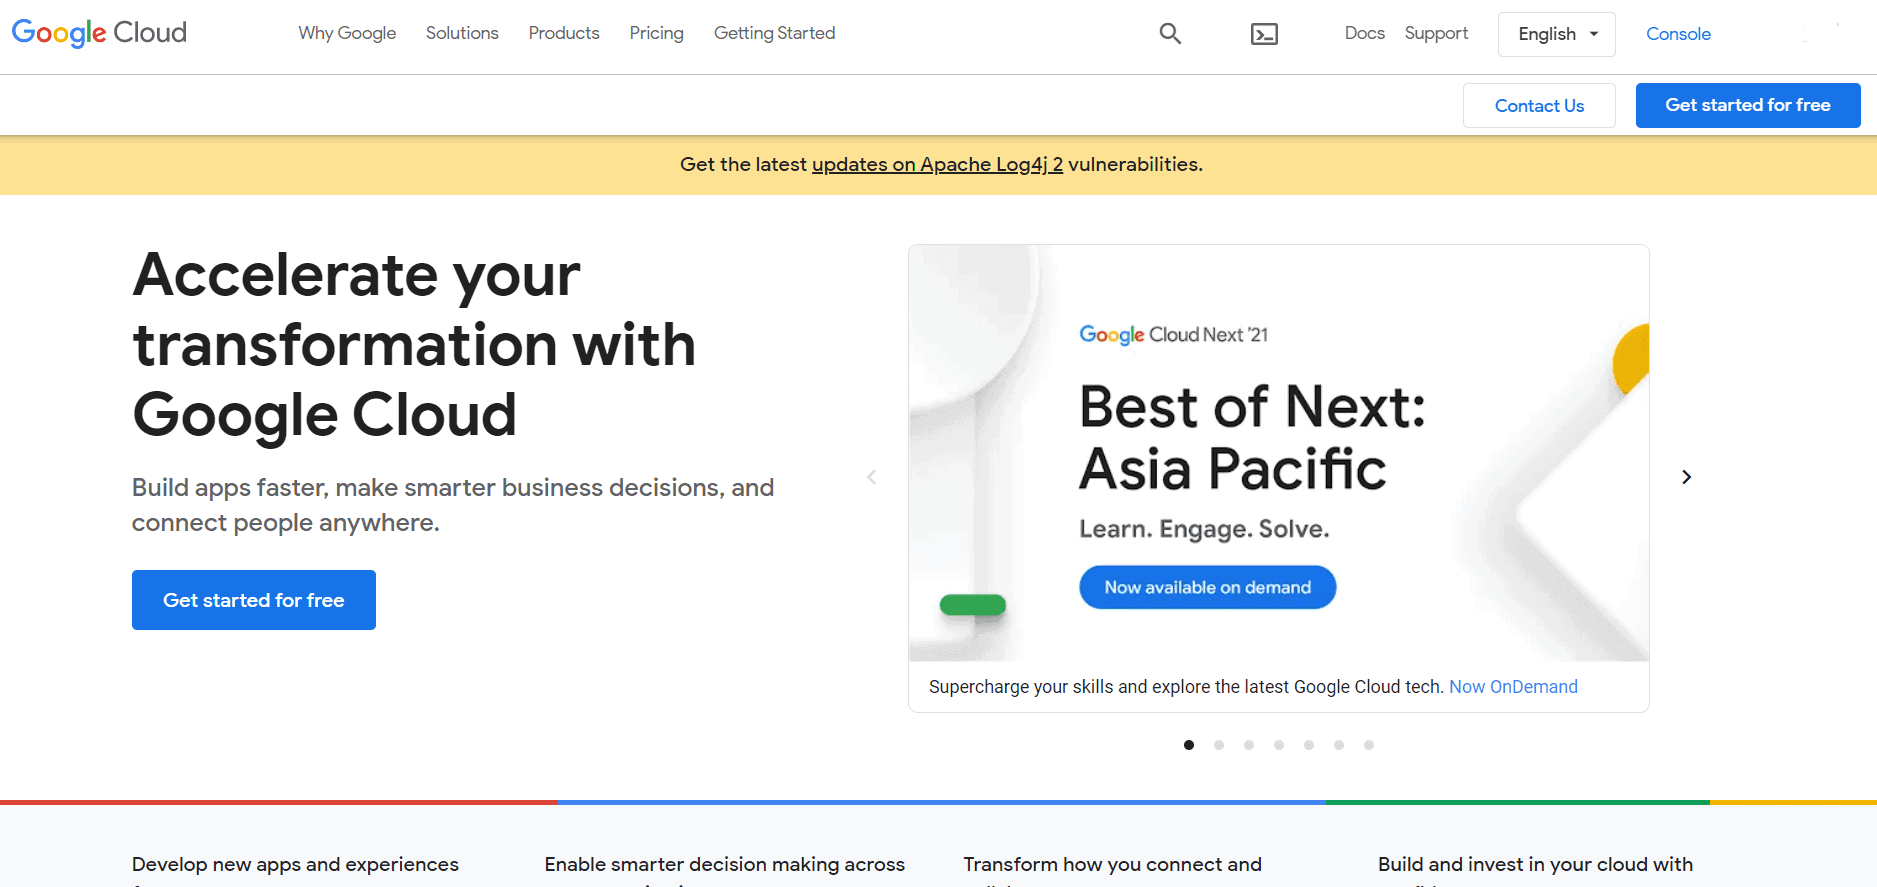Click the search magnifier icon

(1170, 34)
